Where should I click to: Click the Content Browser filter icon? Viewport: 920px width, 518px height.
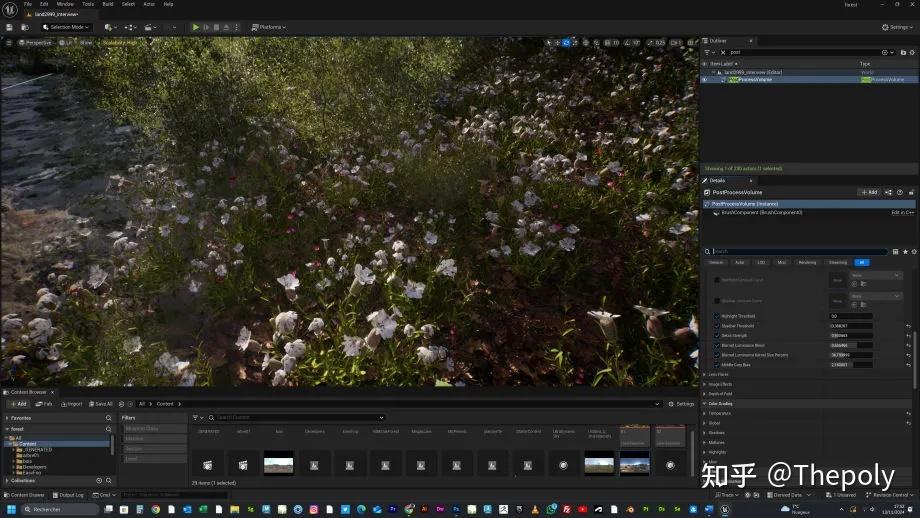(197, 418)
